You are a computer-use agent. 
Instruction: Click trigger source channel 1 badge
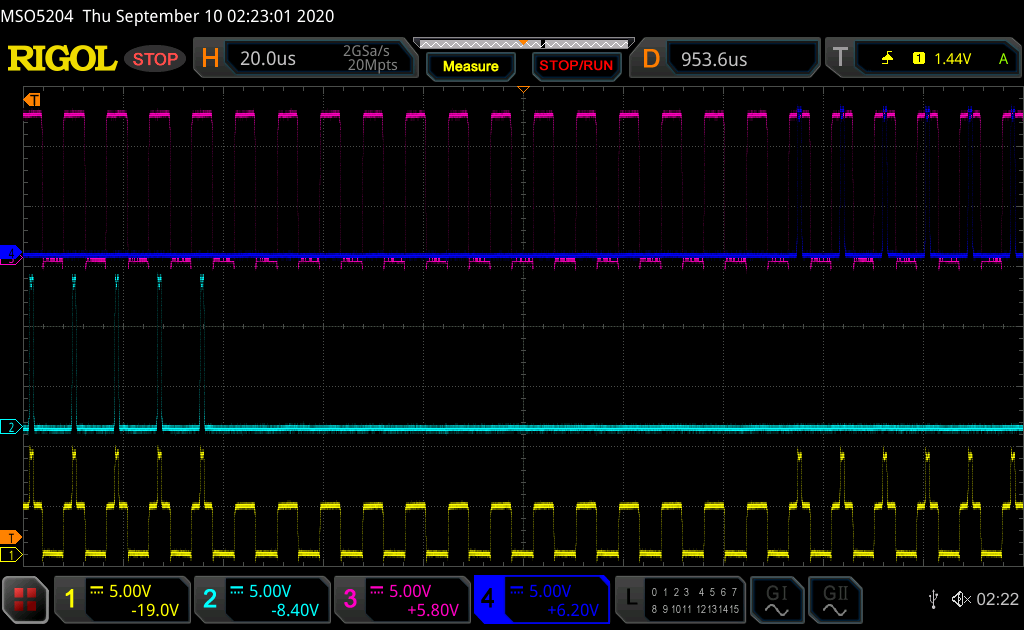pos(918,59)
